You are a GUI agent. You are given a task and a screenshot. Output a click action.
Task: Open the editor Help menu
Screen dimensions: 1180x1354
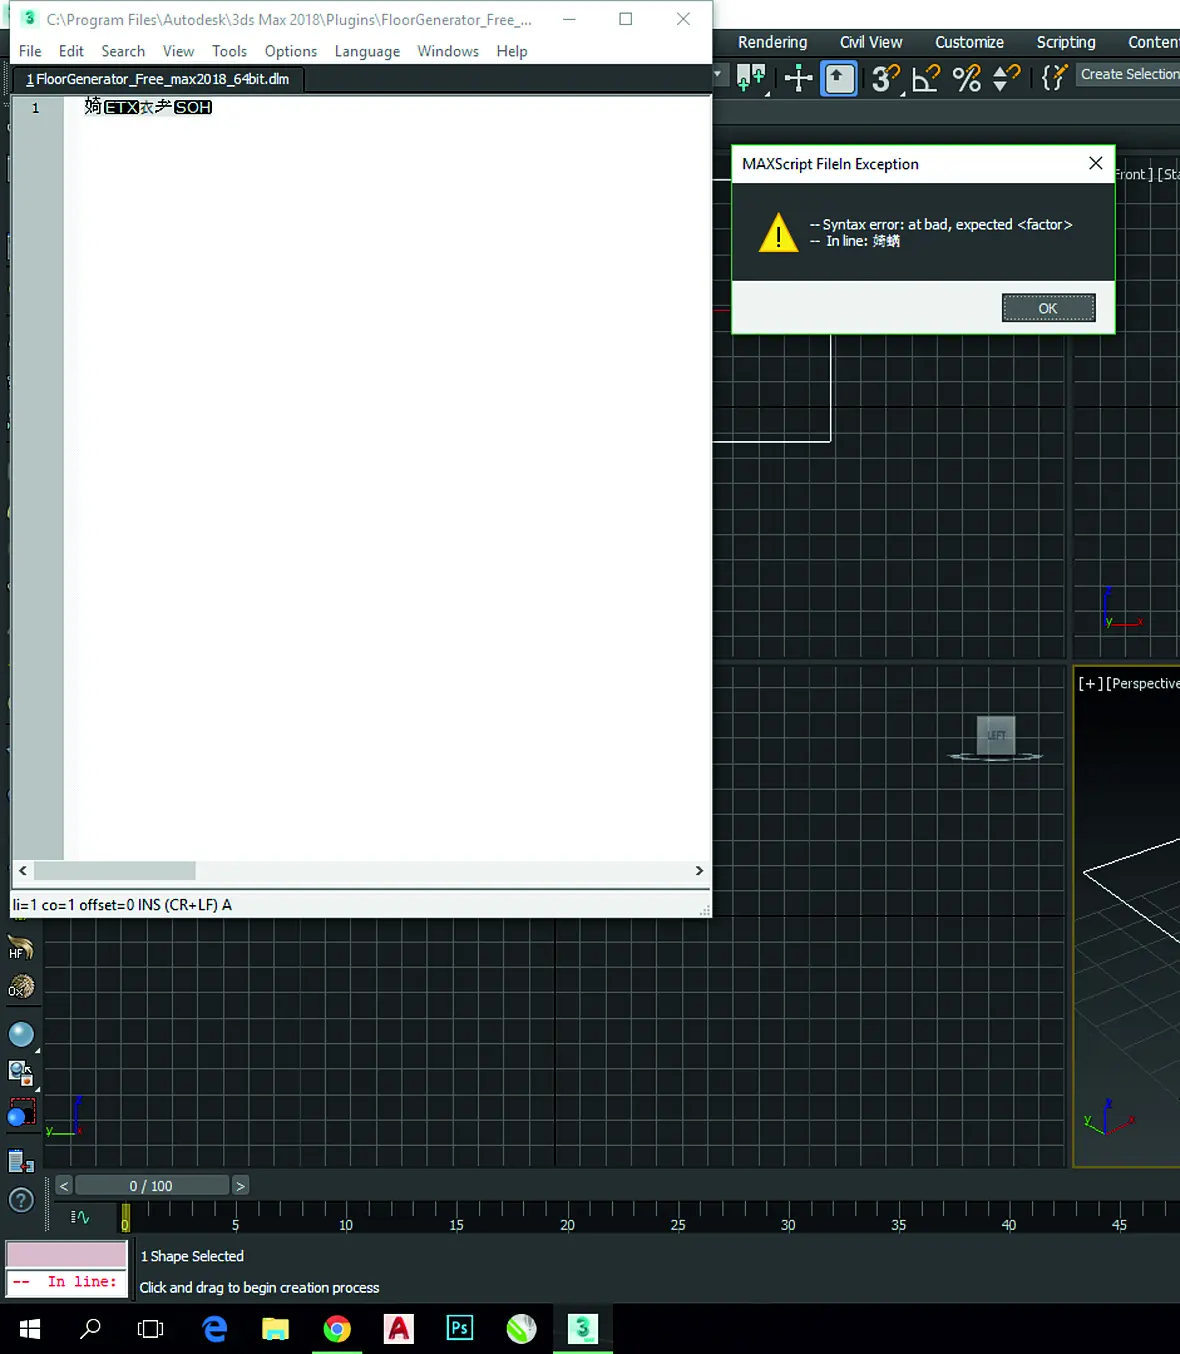pos(512,51)
